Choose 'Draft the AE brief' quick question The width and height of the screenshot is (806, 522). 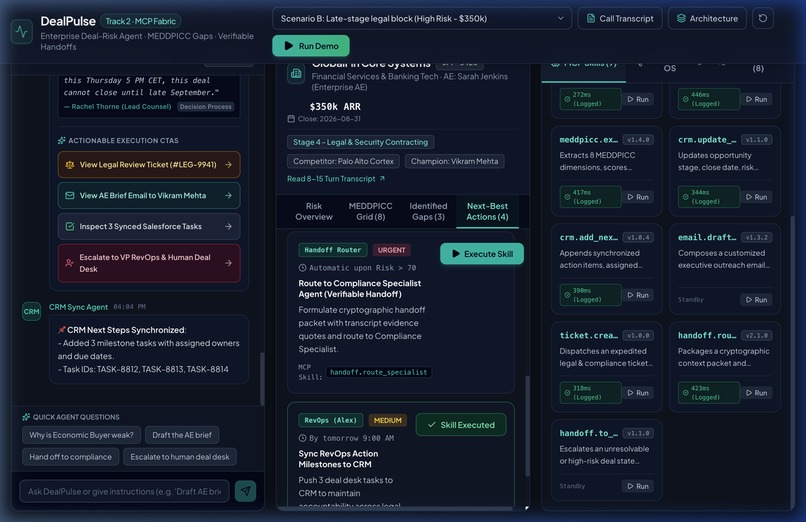click(182, 435)
